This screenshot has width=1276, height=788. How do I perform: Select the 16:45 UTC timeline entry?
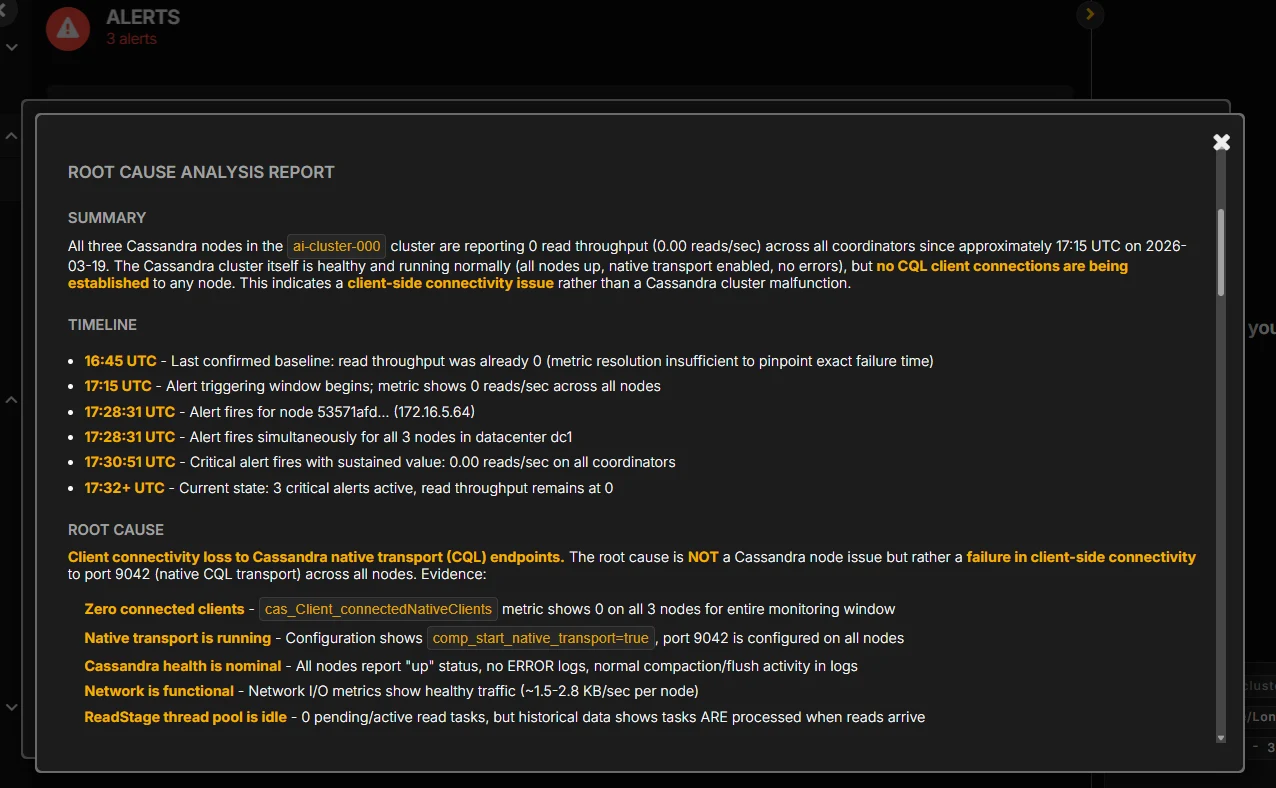click(120, 360)
